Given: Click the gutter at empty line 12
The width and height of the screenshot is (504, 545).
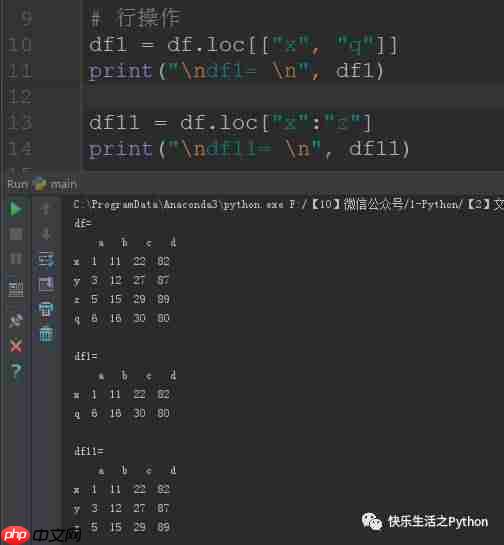Looking at the screenshot, I should click(x=20, y=97).
